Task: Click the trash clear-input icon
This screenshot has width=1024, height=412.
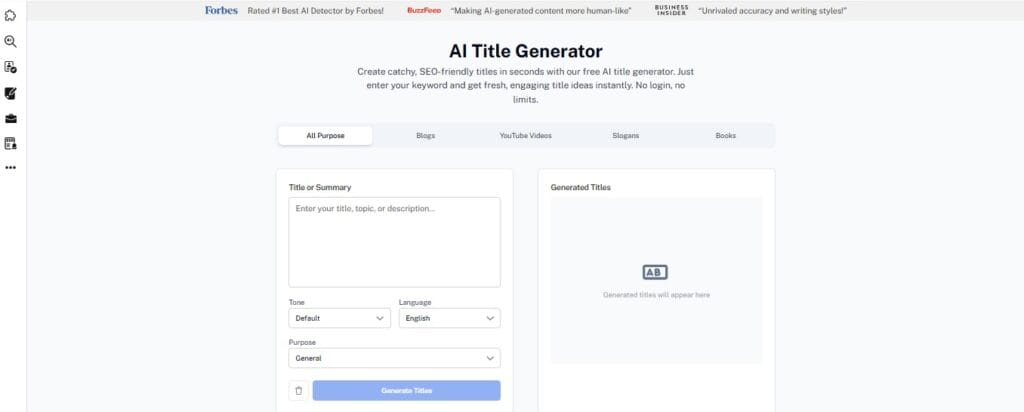Action: point(298,391)
